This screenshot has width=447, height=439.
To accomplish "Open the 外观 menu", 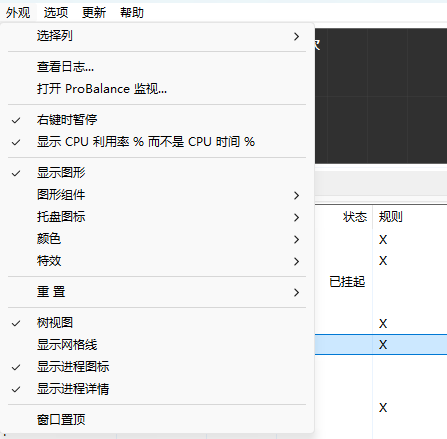I will (18, 13).
